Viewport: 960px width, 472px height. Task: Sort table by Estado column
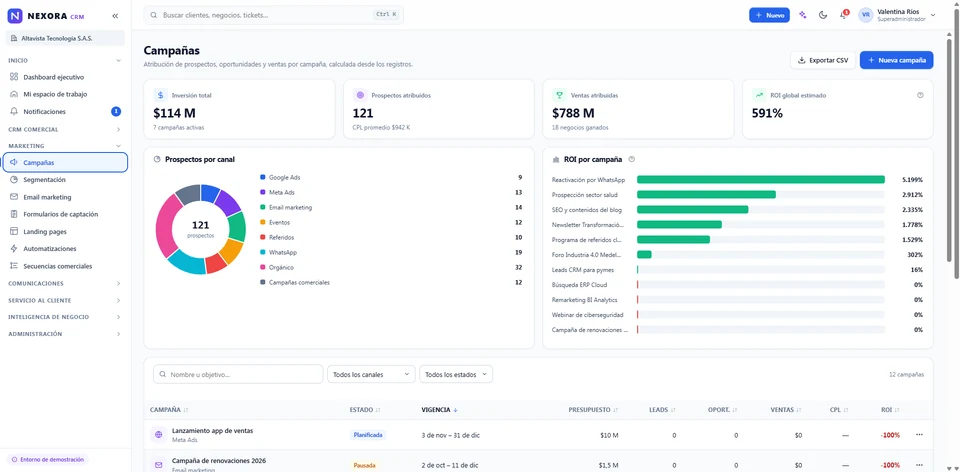coord(378,410)
